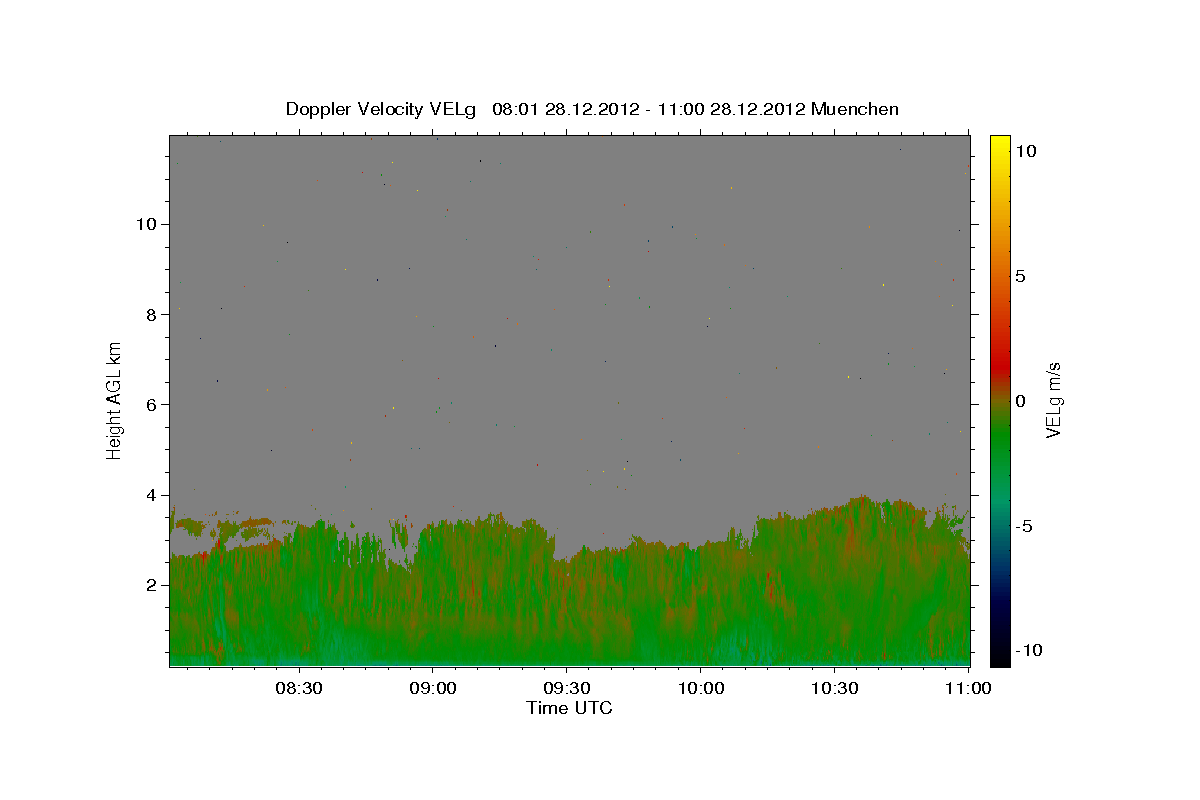Click the height axis label '10'
This screenshot has height=800, width=1200.
point(145,224)
